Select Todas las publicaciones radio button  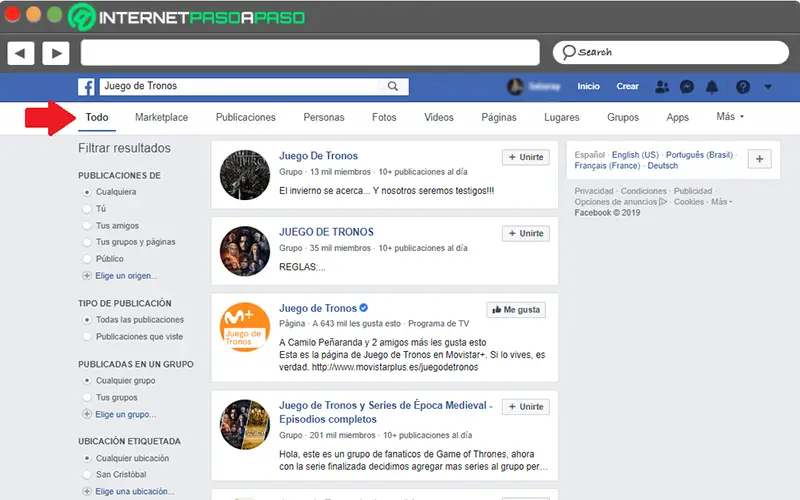(87, 320)
